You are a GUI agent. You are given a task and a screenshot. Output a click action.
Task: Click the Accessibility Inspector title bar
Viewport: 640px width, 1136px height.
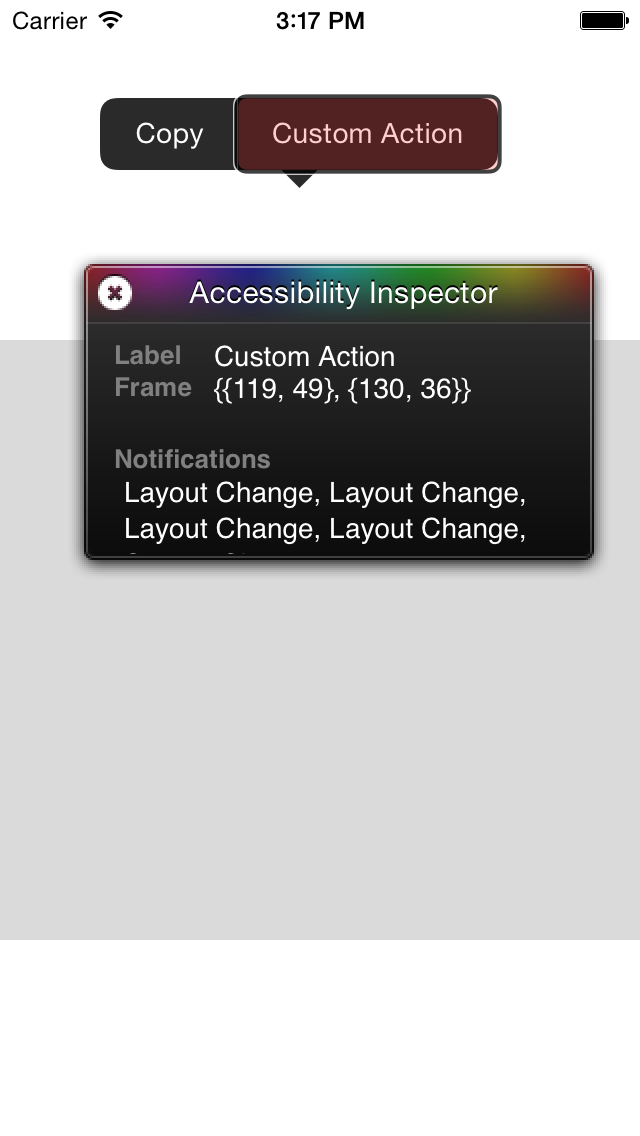point(339,293)
